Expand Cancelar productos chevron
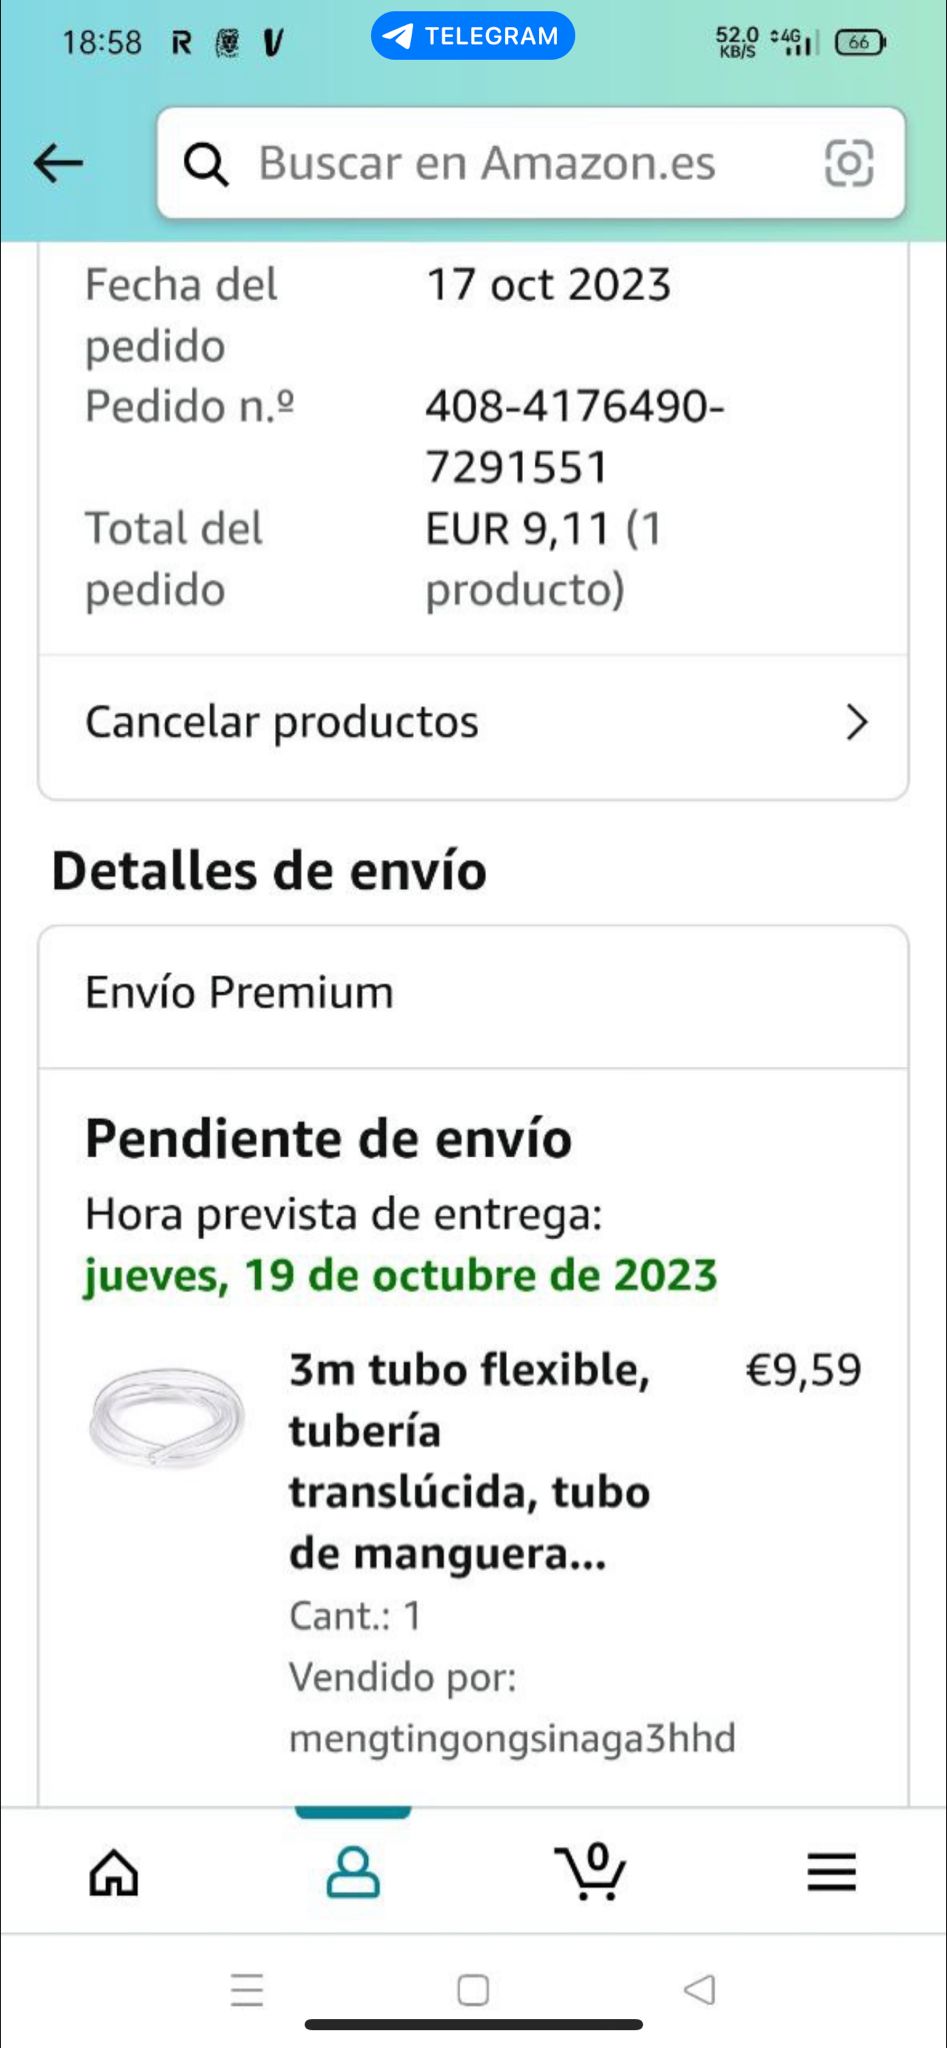The image size is (947, 2048). pyautogui.click(x=856, y=722)
